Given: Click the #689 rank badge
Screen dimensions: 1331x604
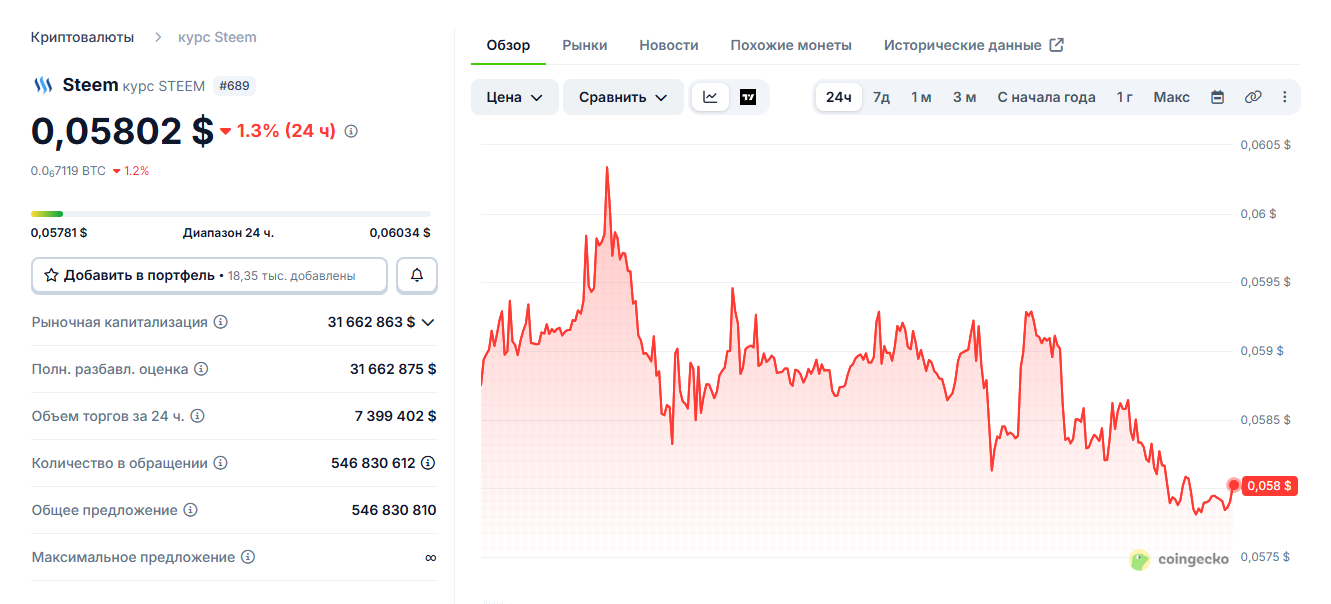Looking at the screenshot, I should point(234,86).
